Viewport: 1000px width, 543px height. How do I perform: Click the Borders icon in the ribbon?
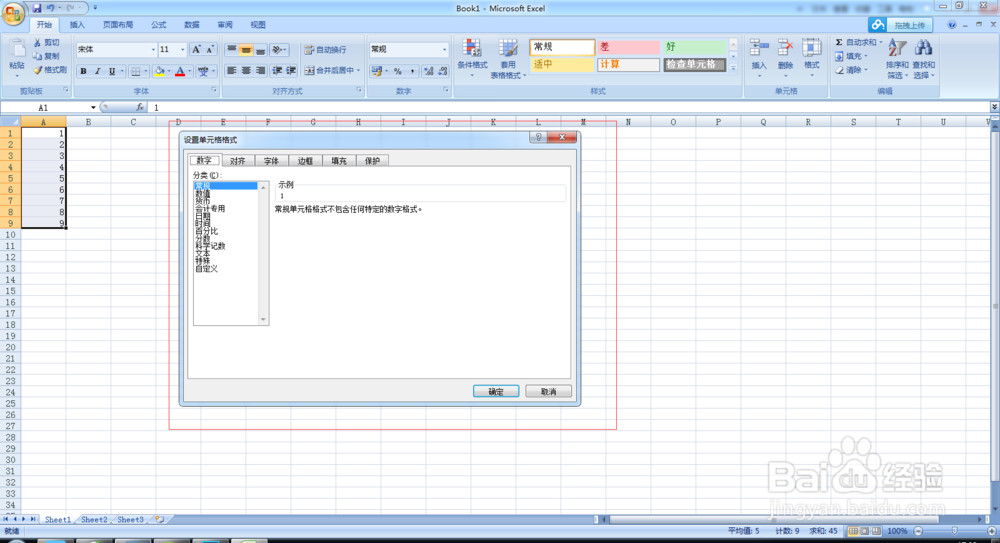pyautogui.click(x=135, y=71)
